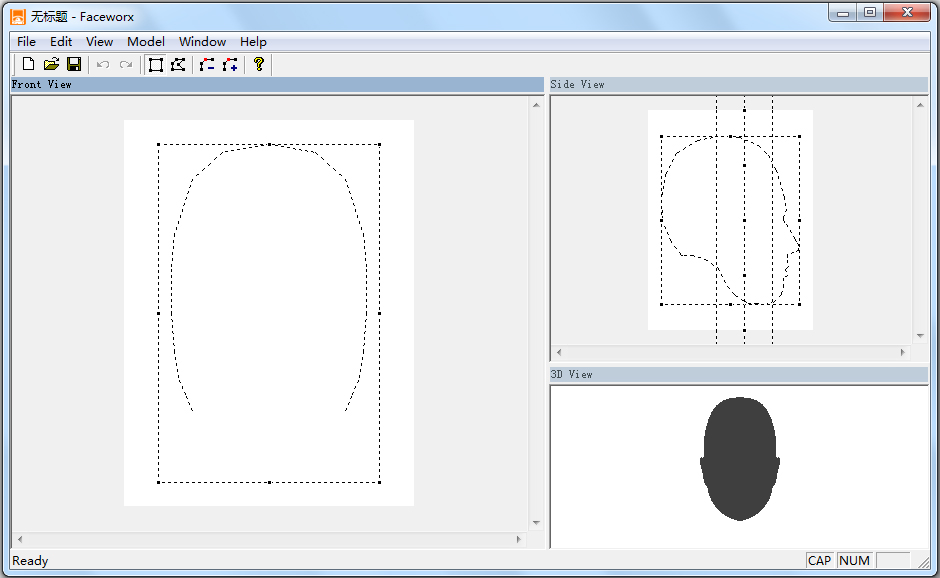Select the contour edit tool

(x=178, y=64)
